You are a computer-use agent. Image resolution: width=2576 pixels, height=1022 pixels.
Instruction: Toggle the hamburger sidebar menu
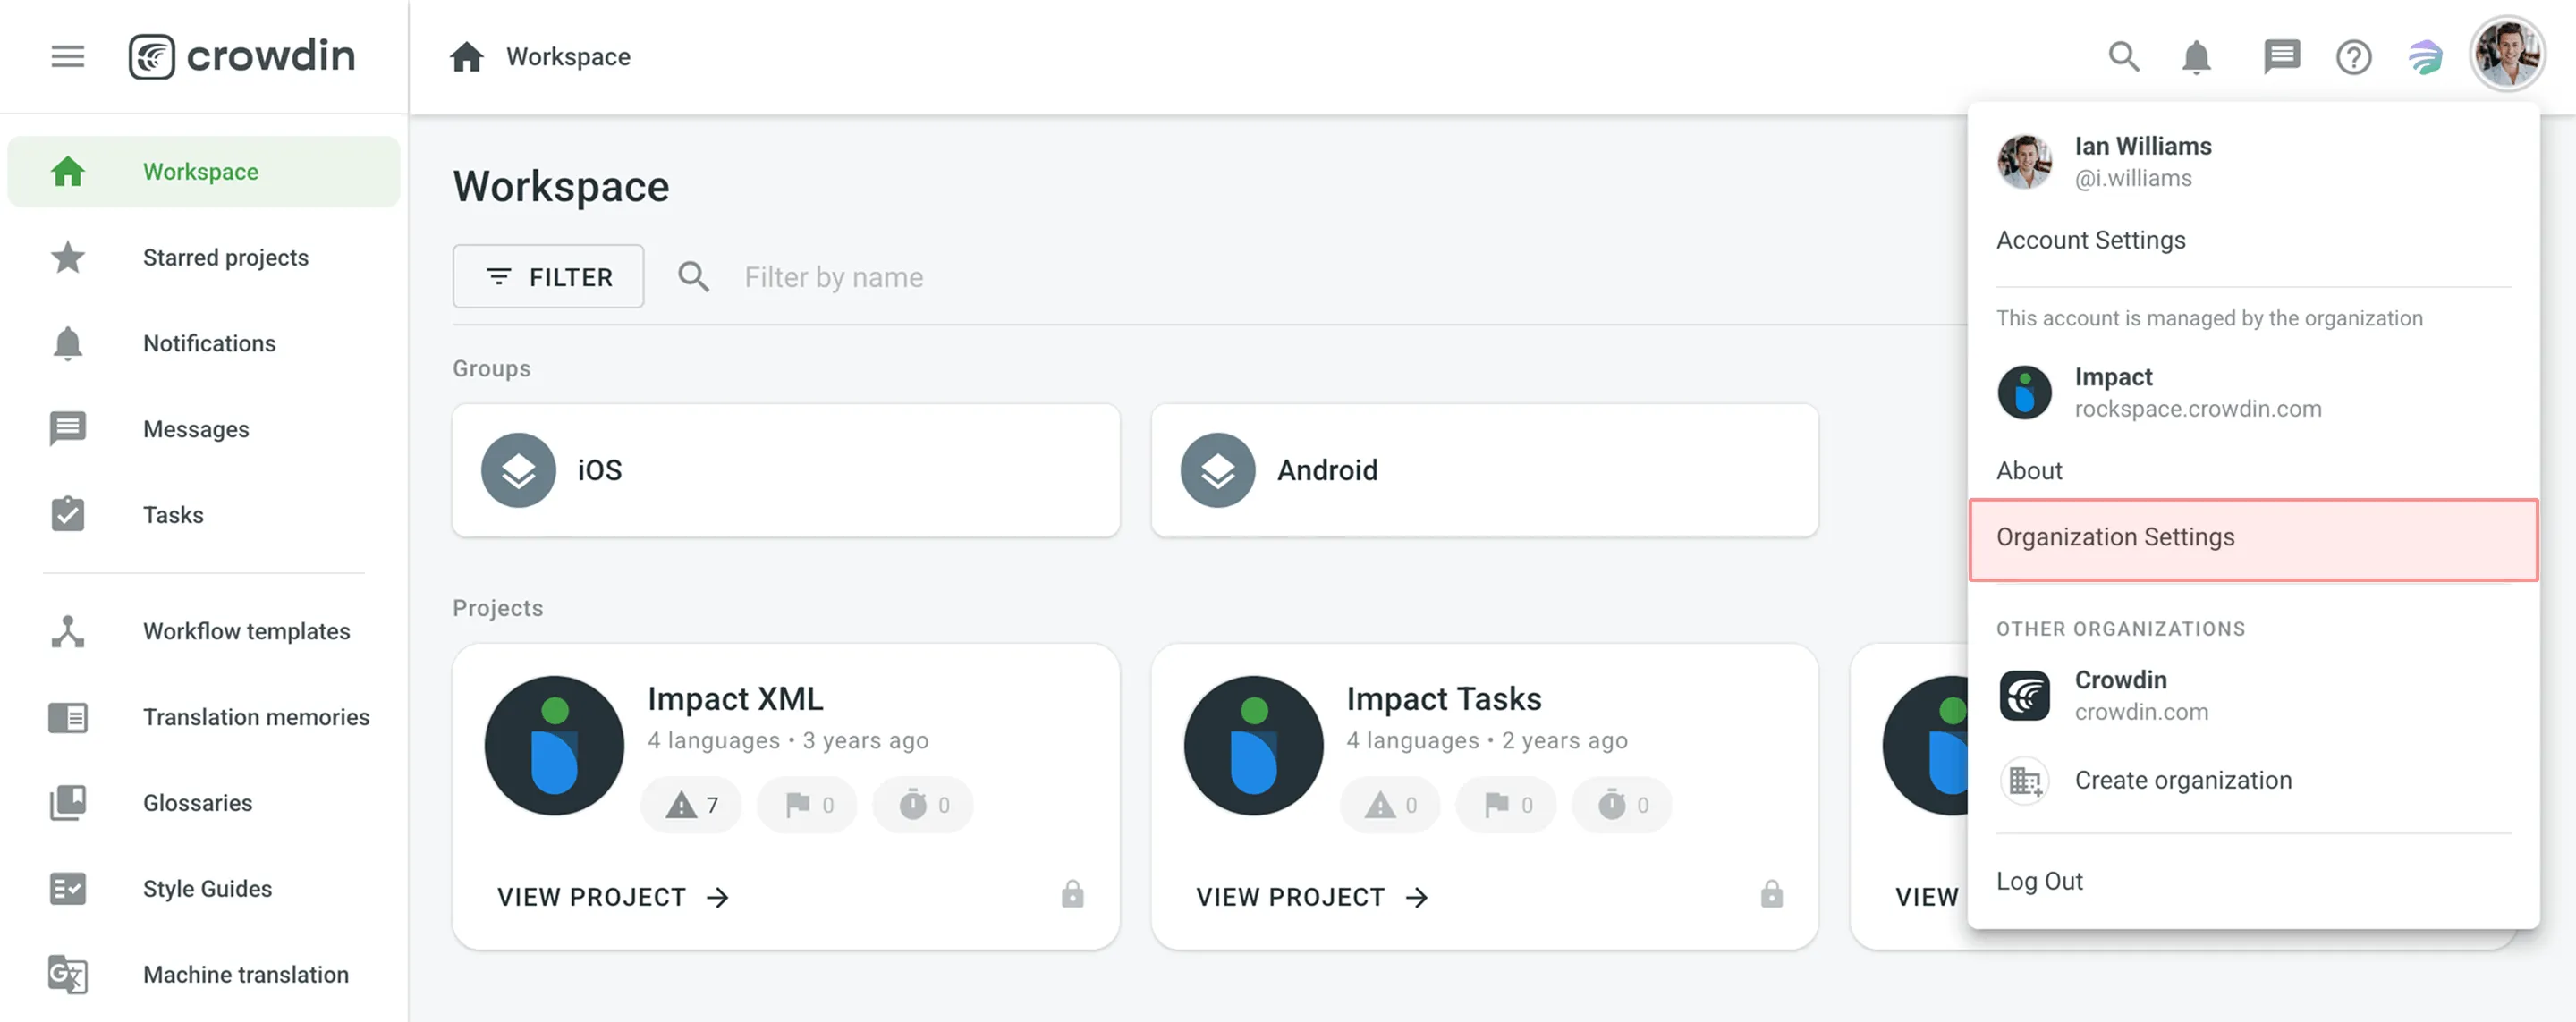pos(68,56)
